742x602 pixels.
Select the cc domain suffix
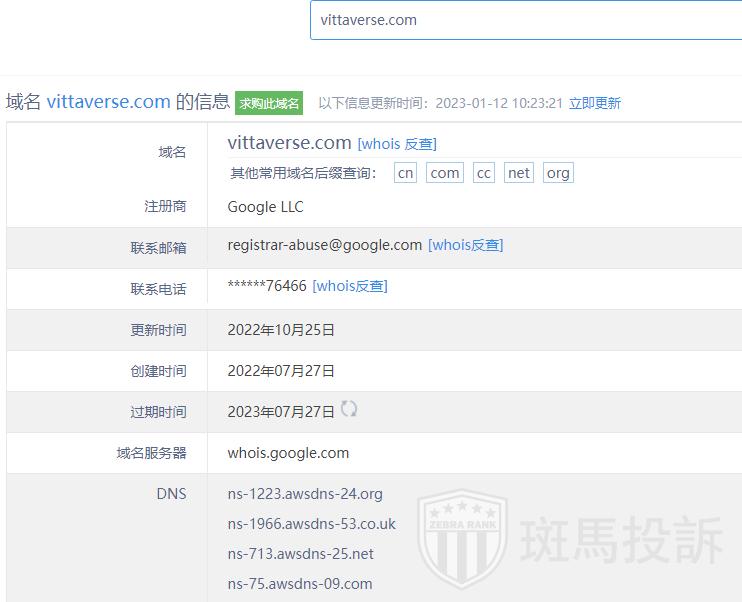[484, 173]
